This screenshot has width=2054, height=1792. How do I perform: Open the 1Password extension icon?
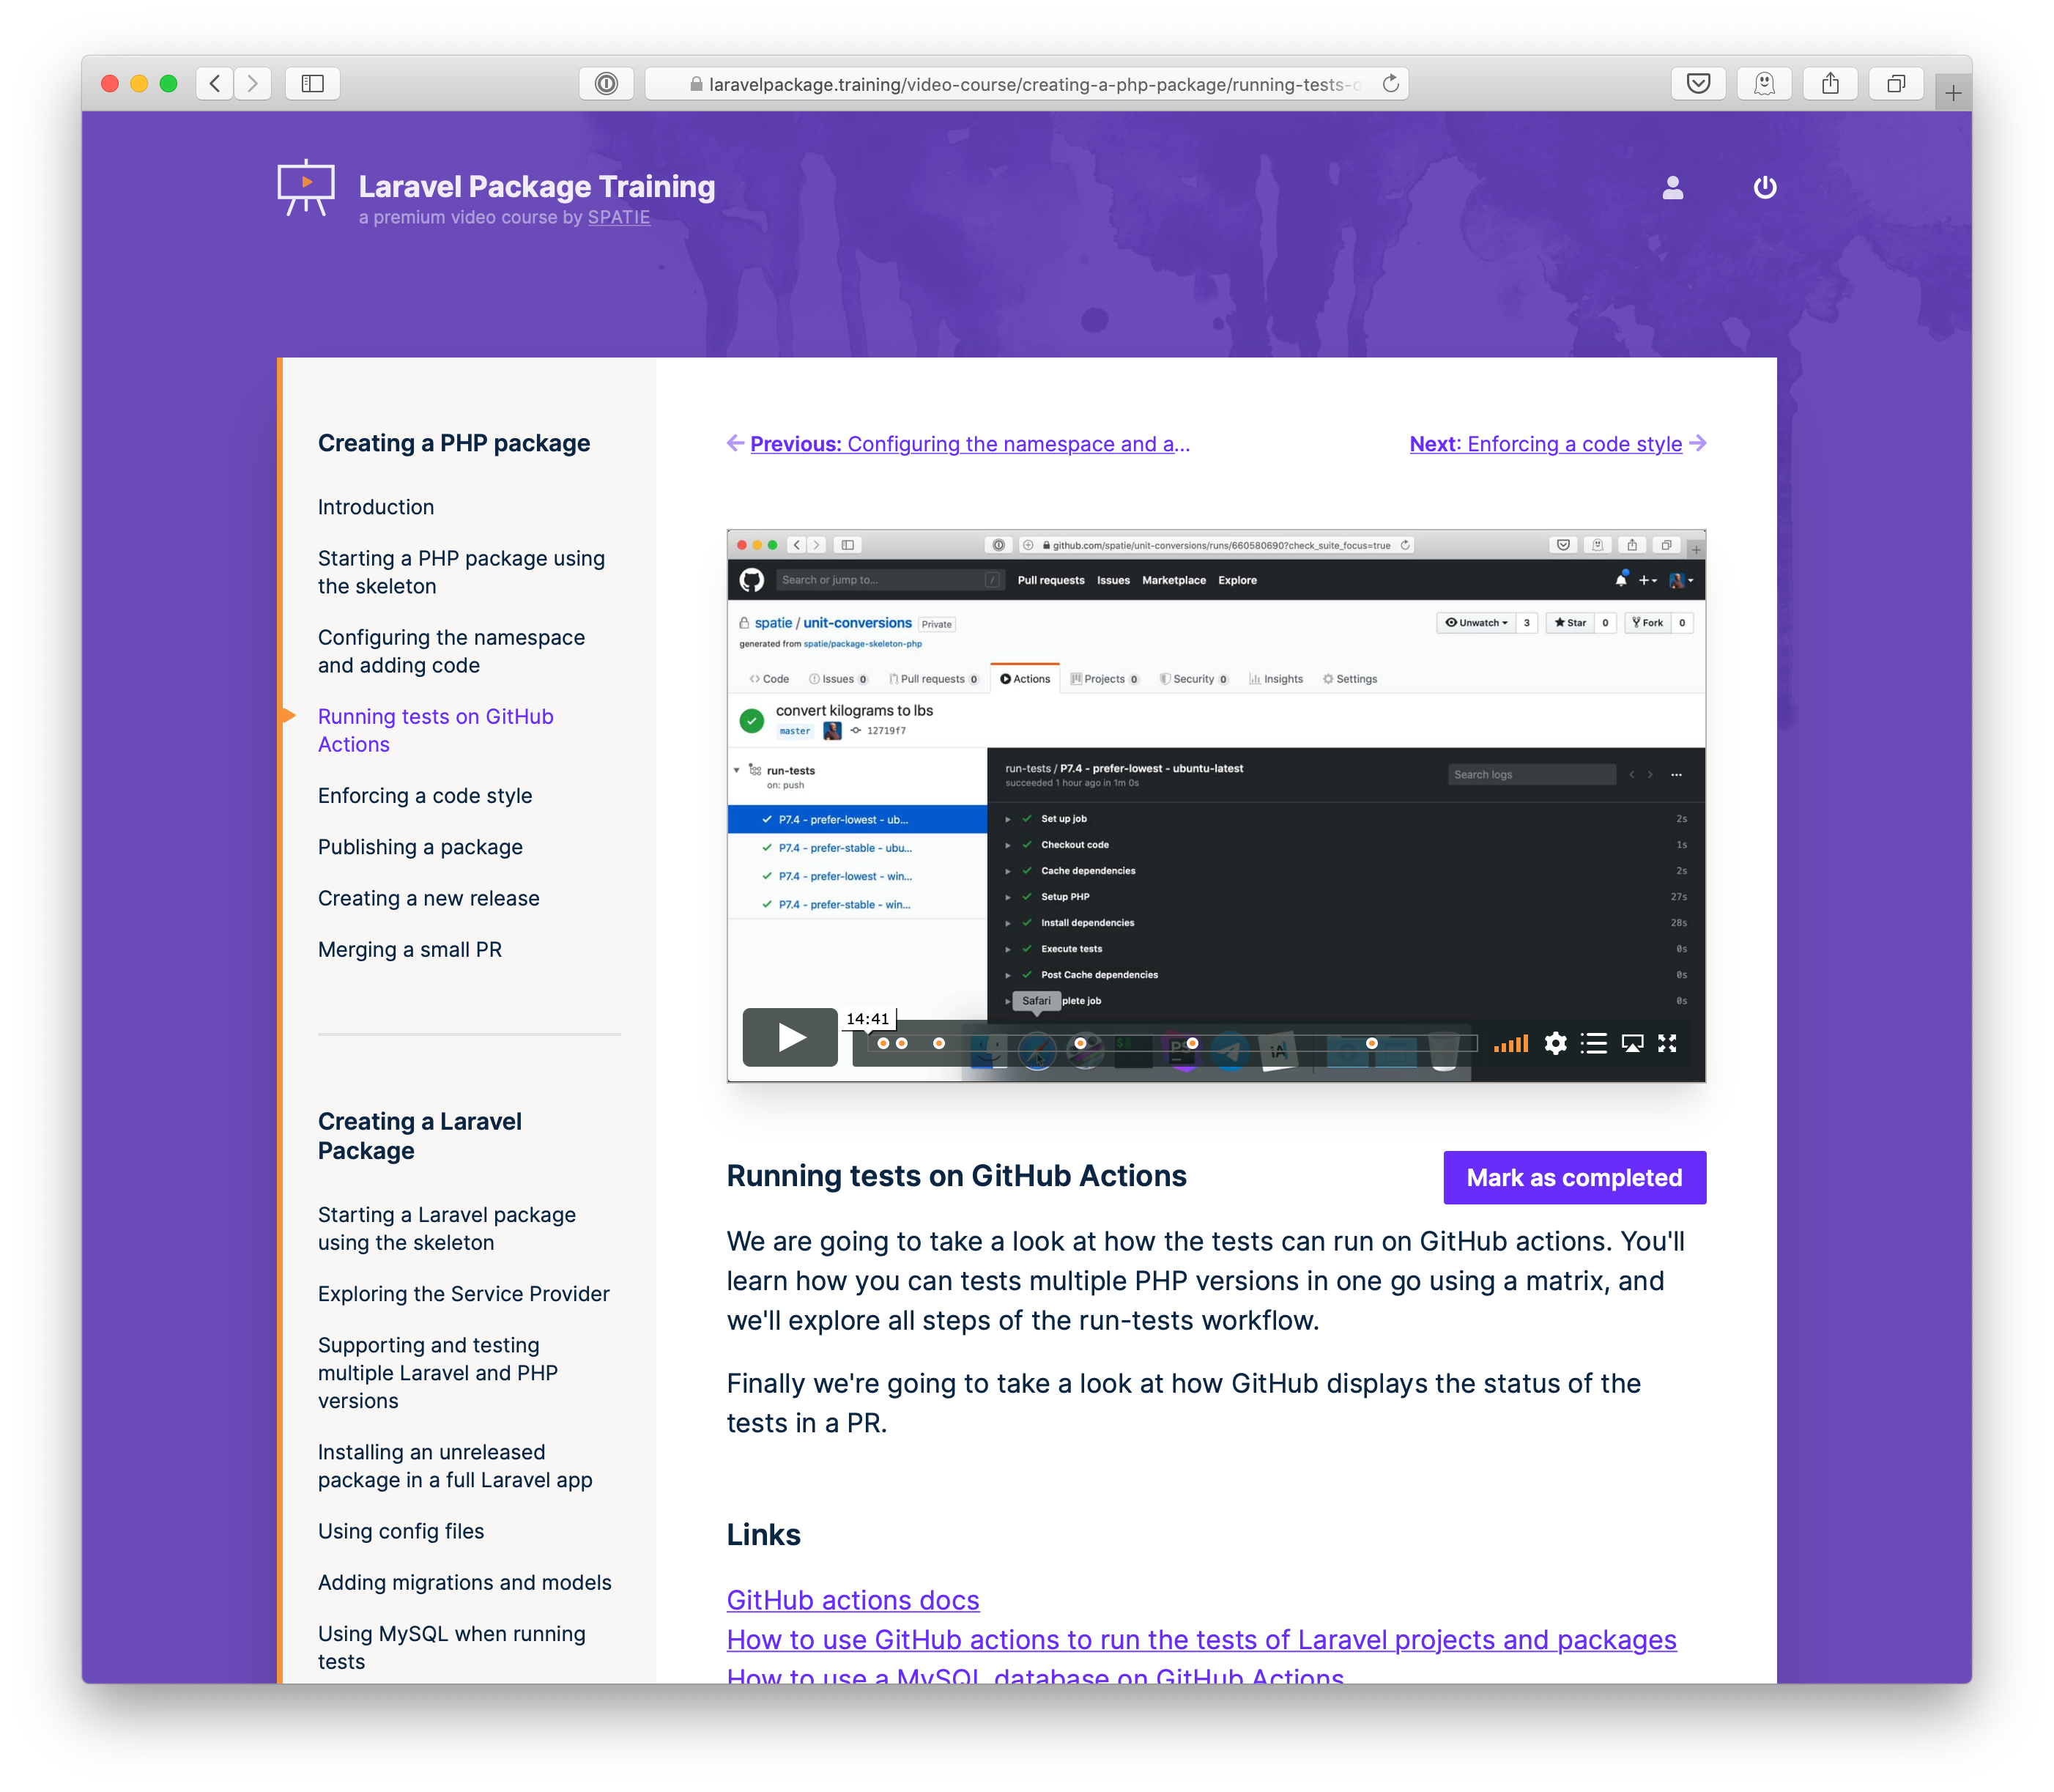(x=606, y=83)
